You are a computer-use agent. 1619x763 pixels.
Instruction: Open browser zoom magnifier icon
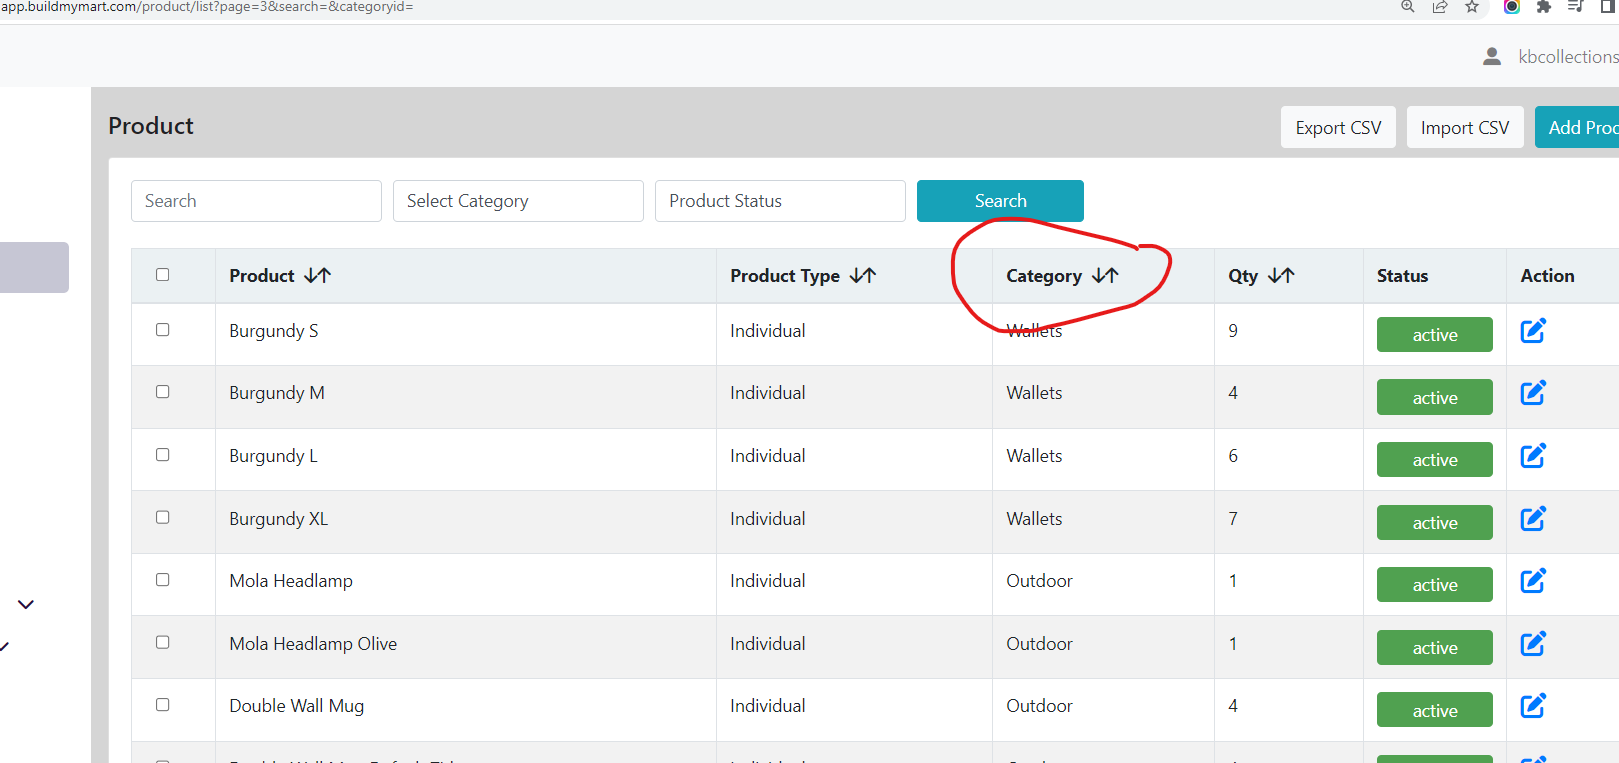tap(1408, 7)
